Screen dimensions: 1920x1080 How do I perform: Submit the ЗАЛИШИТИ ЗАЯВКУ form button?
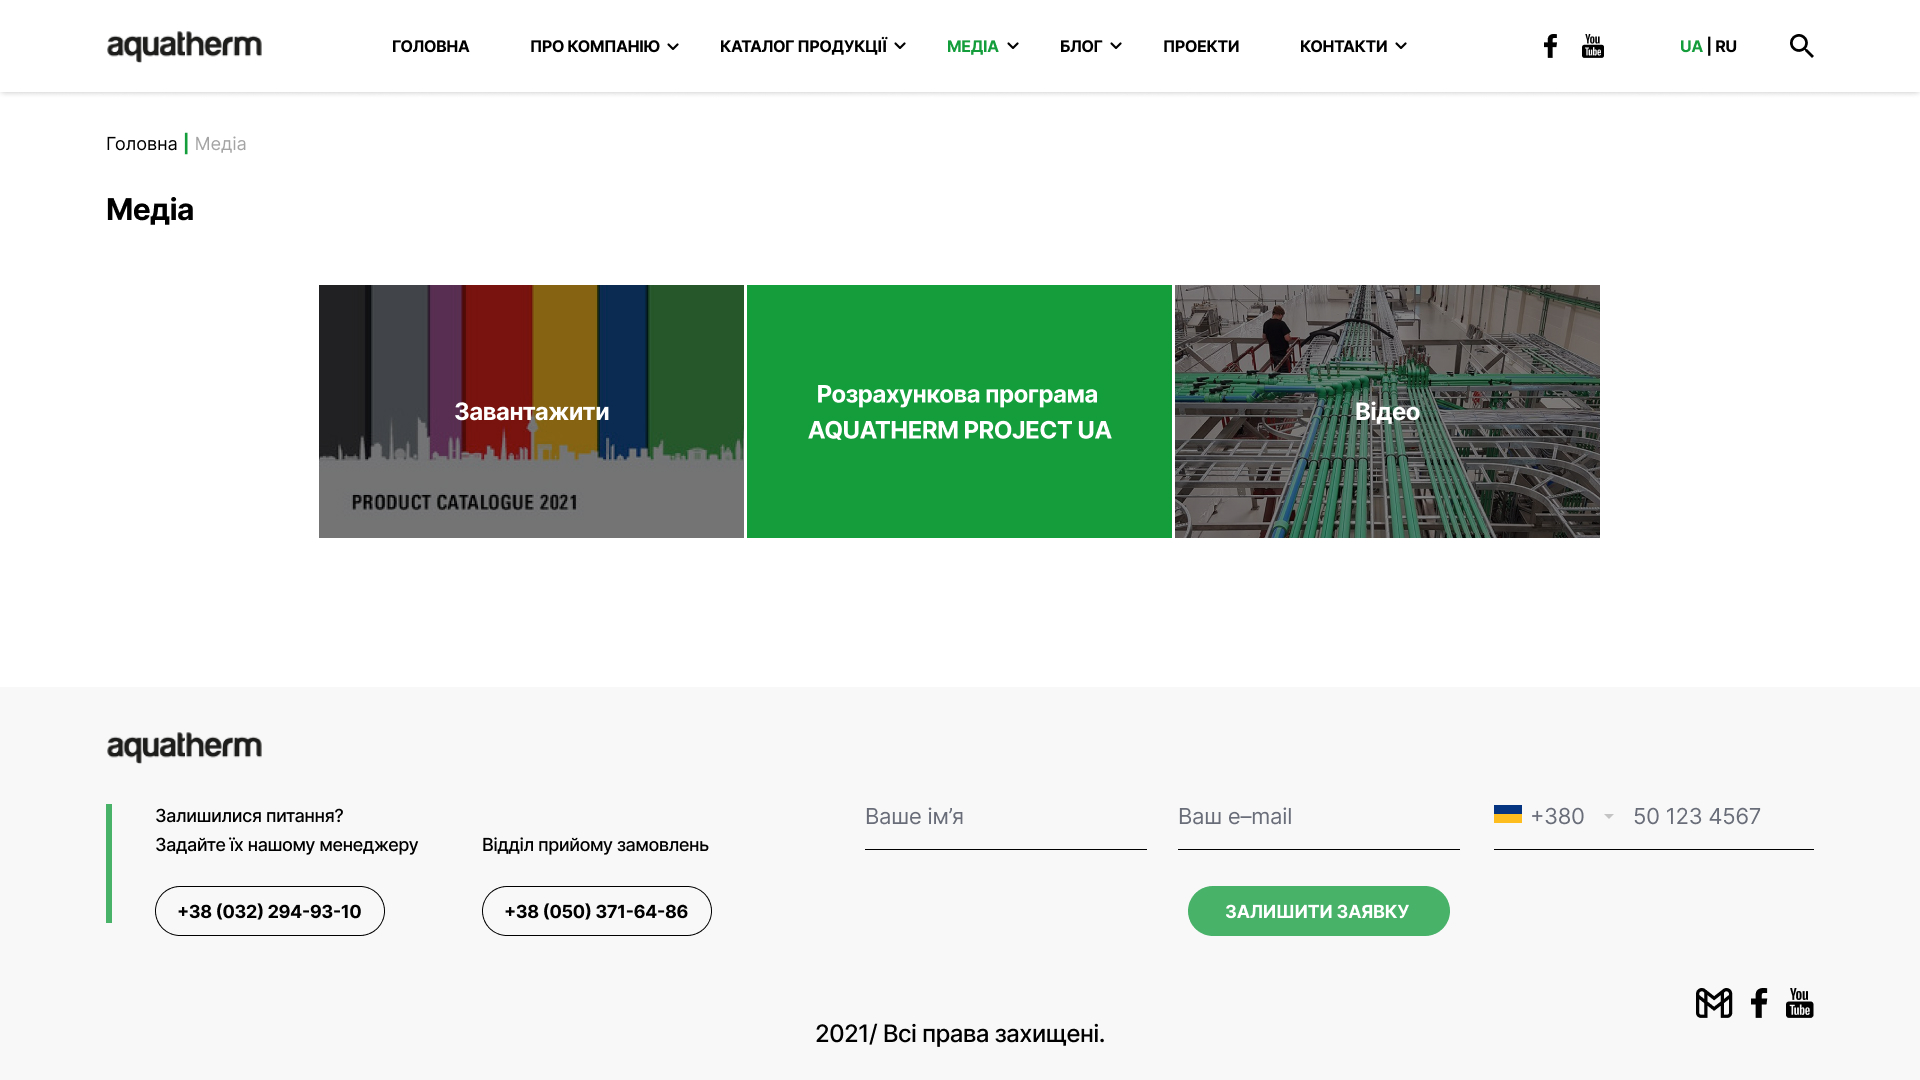pos(1319,911)
